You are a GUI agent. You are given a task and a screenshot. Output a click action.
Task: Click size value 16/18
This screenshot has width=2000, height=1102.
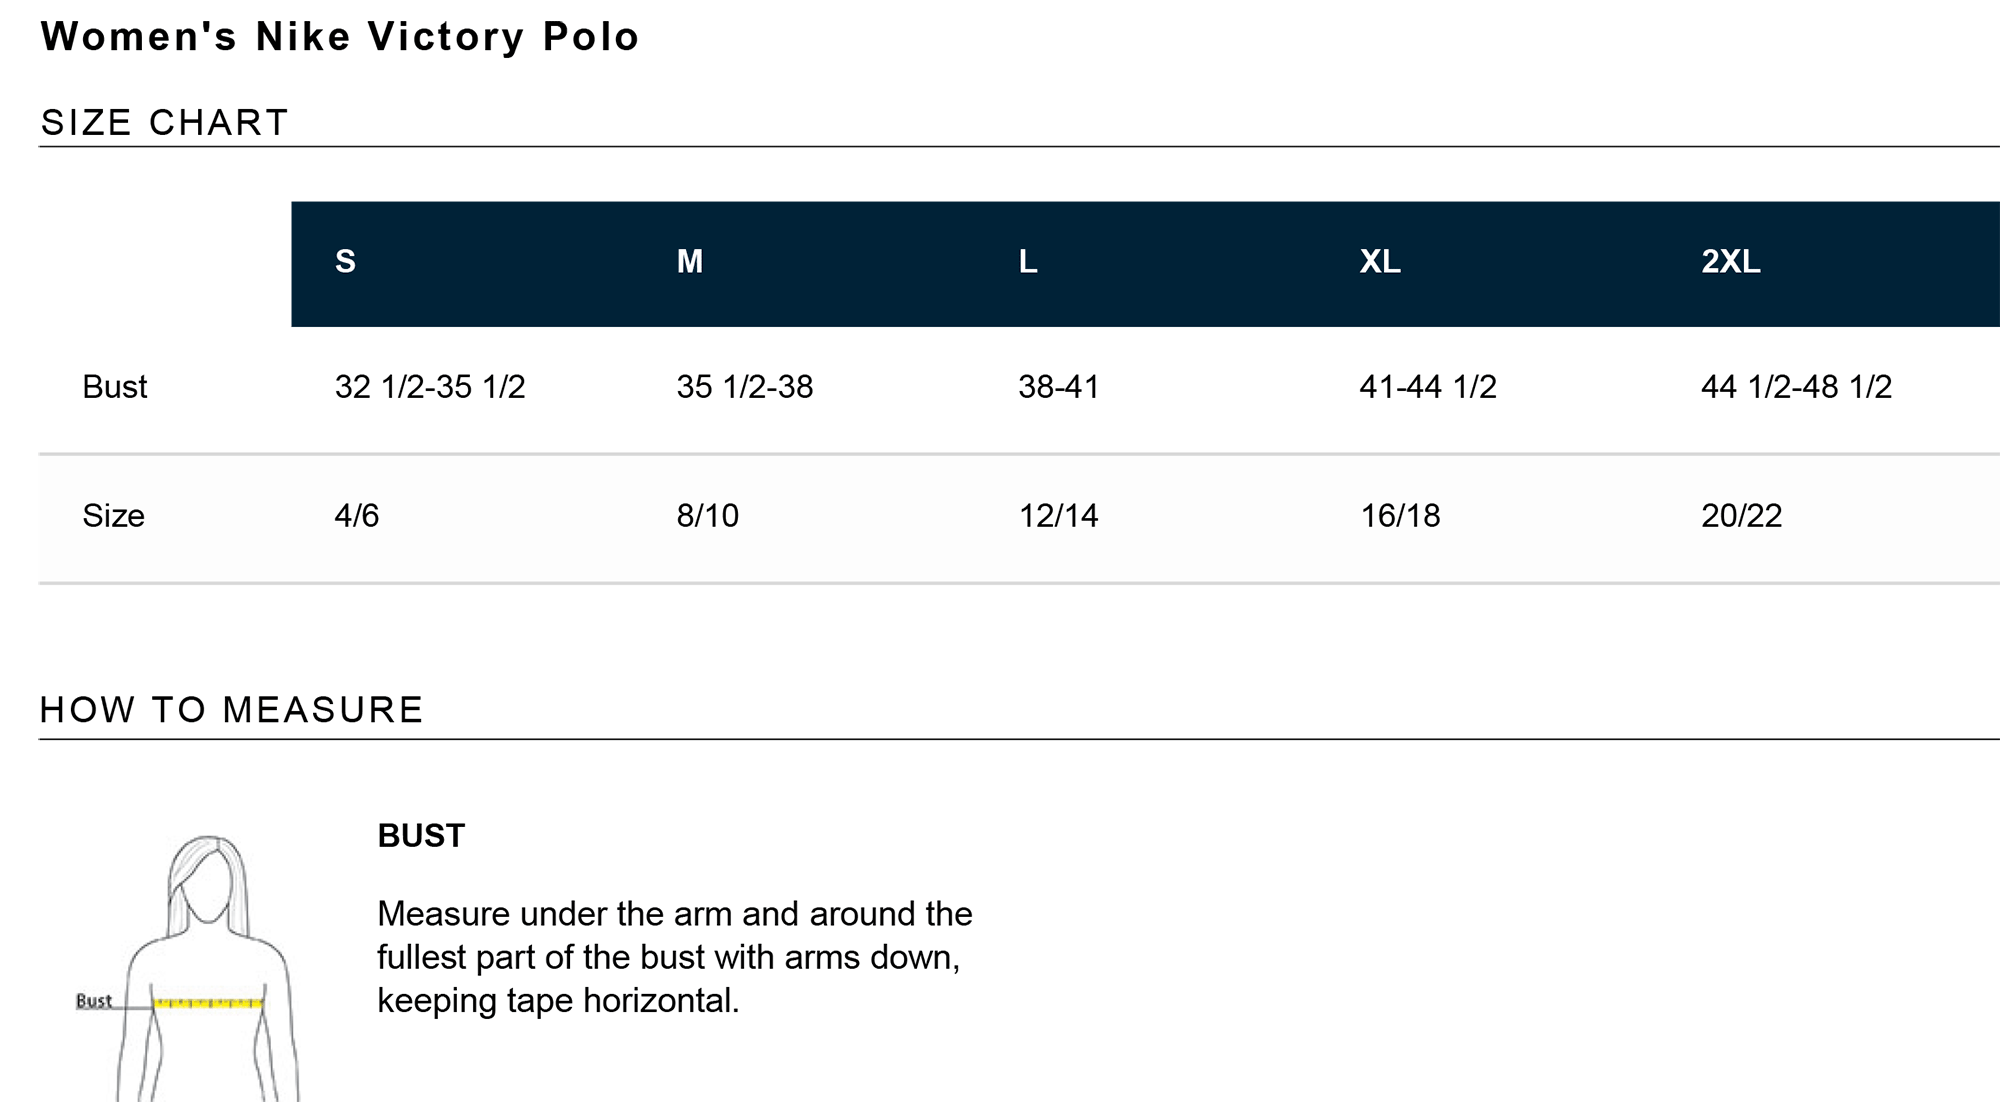(1400, 516)
